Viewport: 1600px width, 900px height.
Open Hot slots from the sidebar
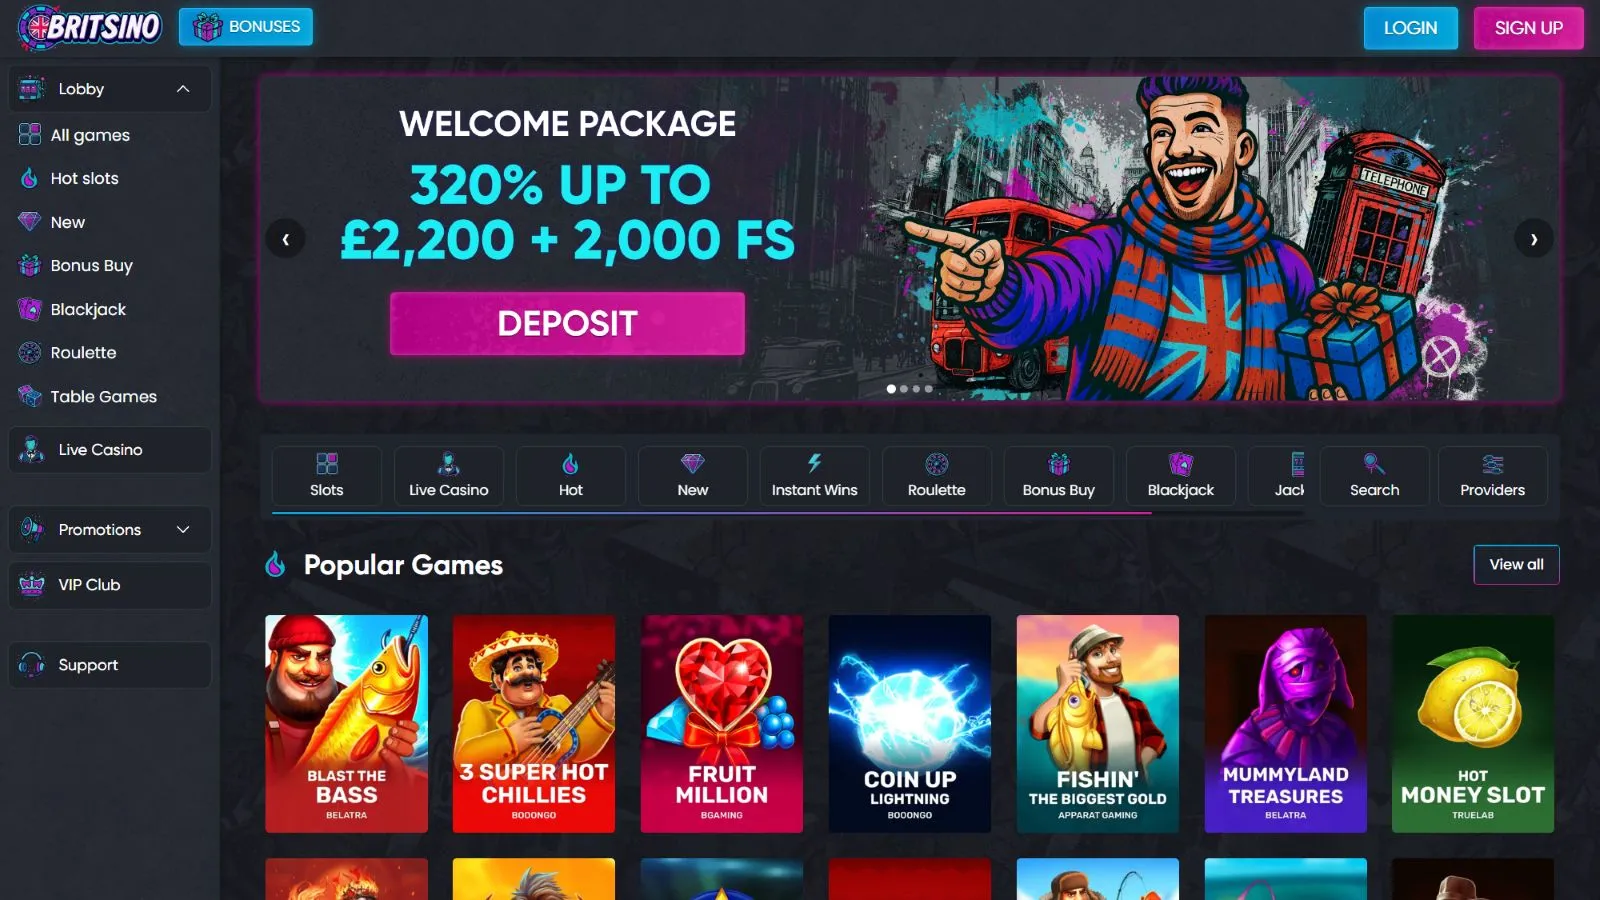(84, 178)
